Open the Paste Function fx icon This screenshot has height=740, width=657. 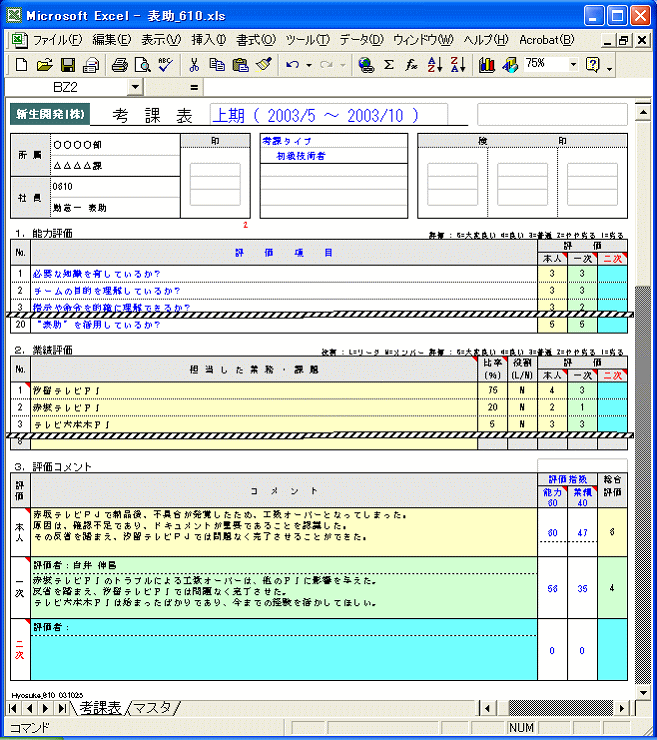(412, 65)
